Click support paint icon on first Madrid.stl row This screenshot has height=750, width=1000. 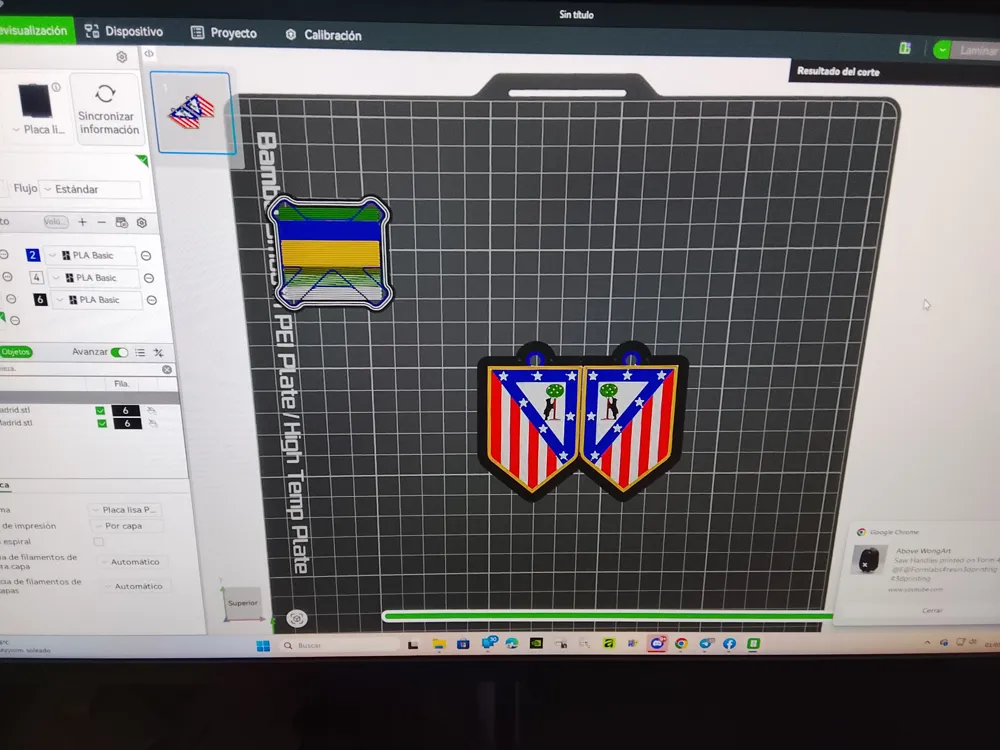(x=151, y=411)
